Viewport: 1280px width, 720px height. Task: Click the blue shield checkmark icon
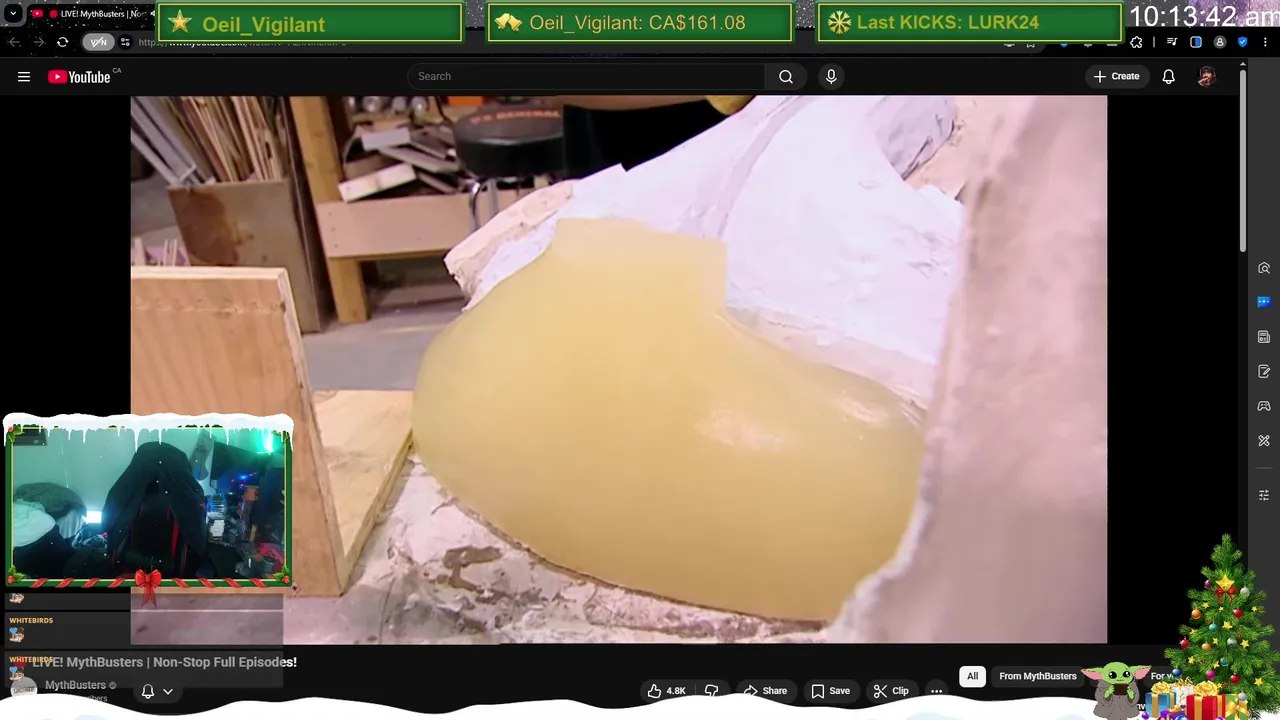1243,42
